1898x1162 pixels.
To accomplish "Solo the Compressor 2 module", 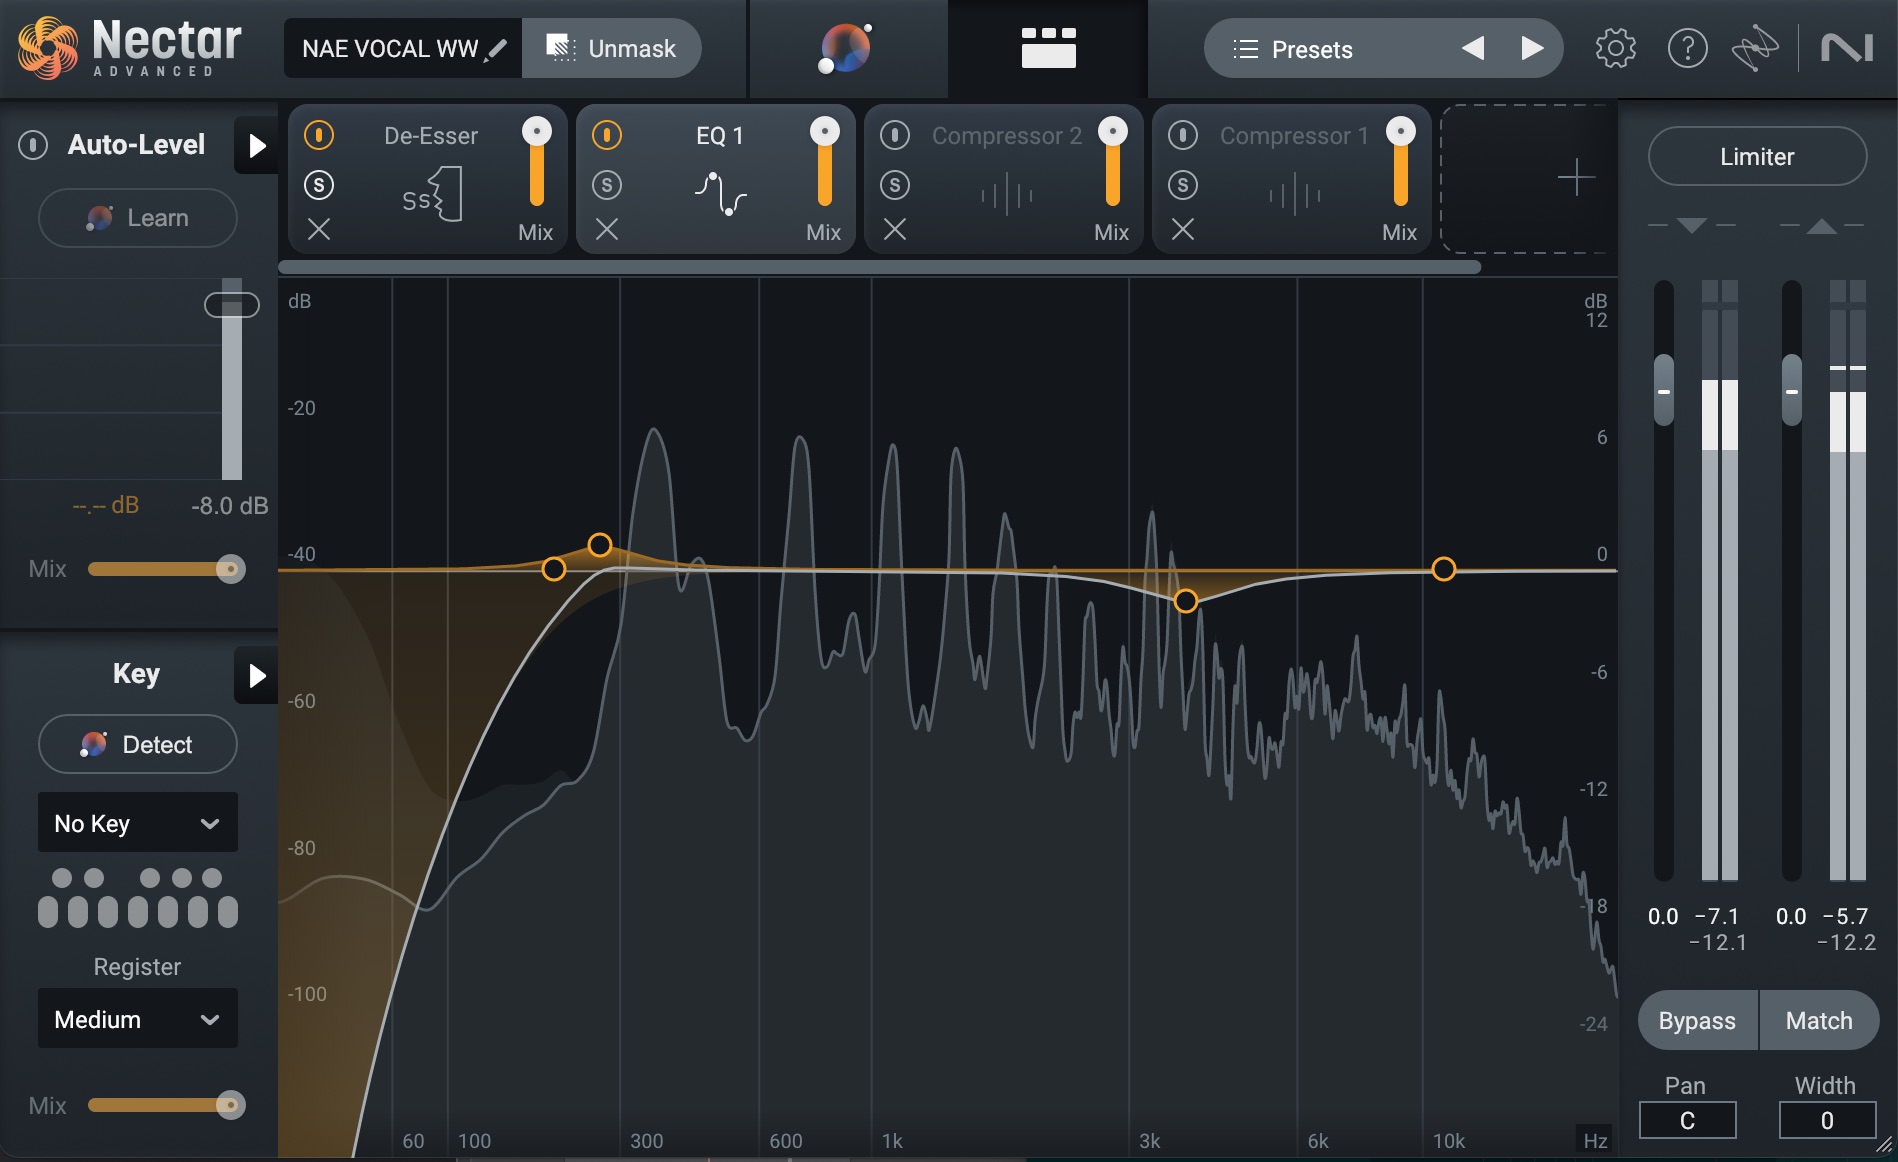I will click(x=895, y=185).
